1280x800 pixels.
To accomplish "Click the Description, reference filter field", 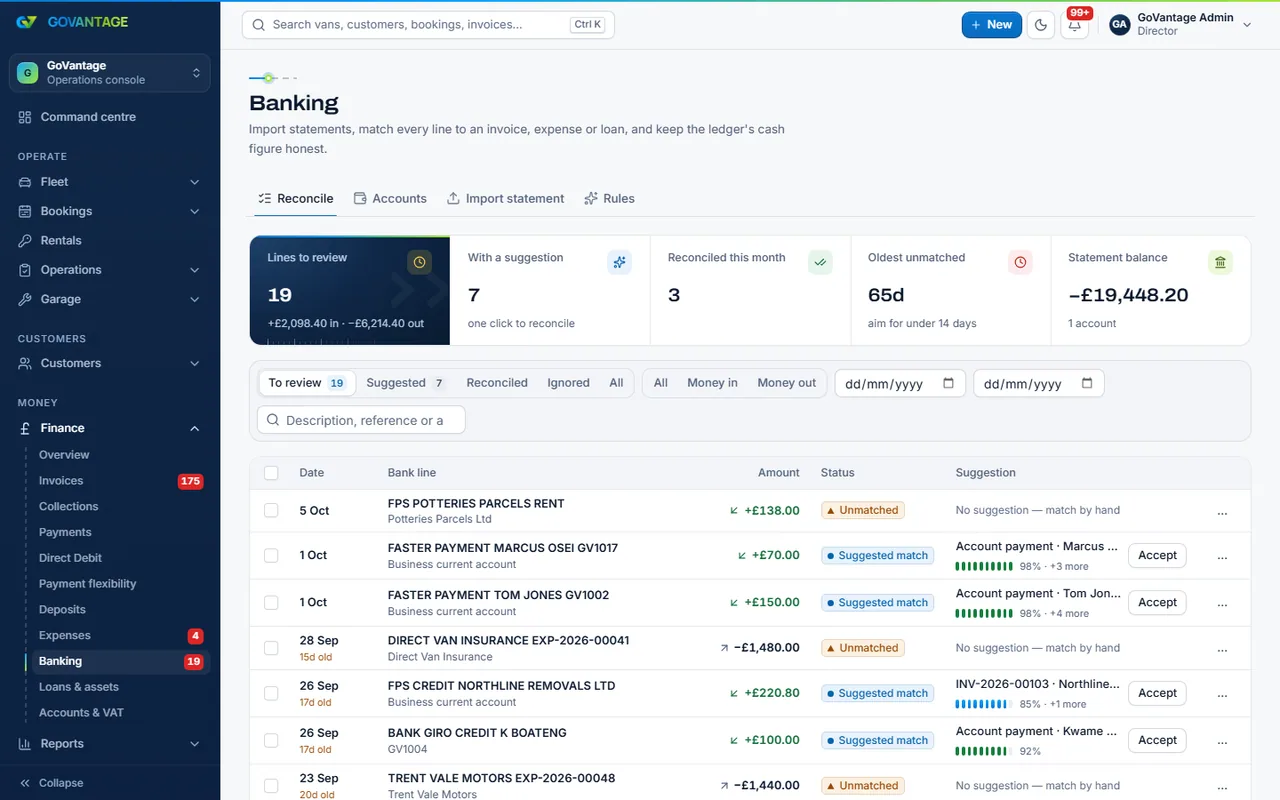I will tap(361, 421).
